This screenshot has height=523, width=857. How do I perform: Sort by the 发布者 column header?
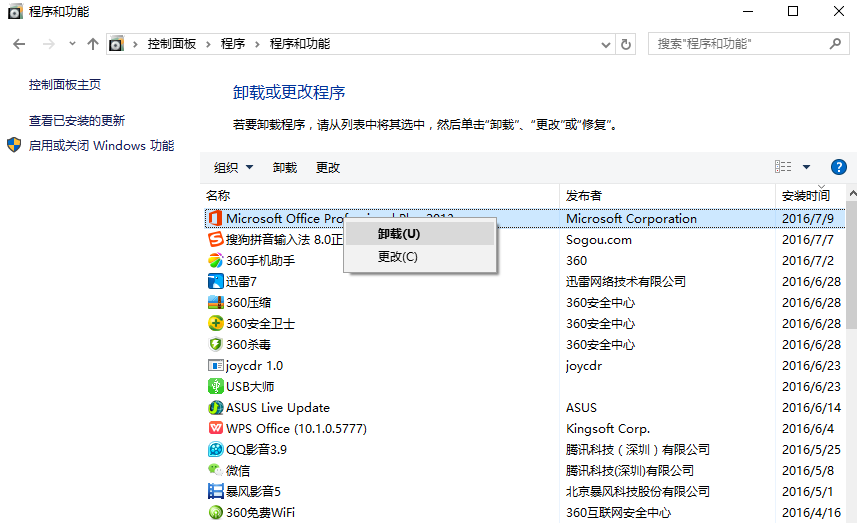tap(667, 195)
